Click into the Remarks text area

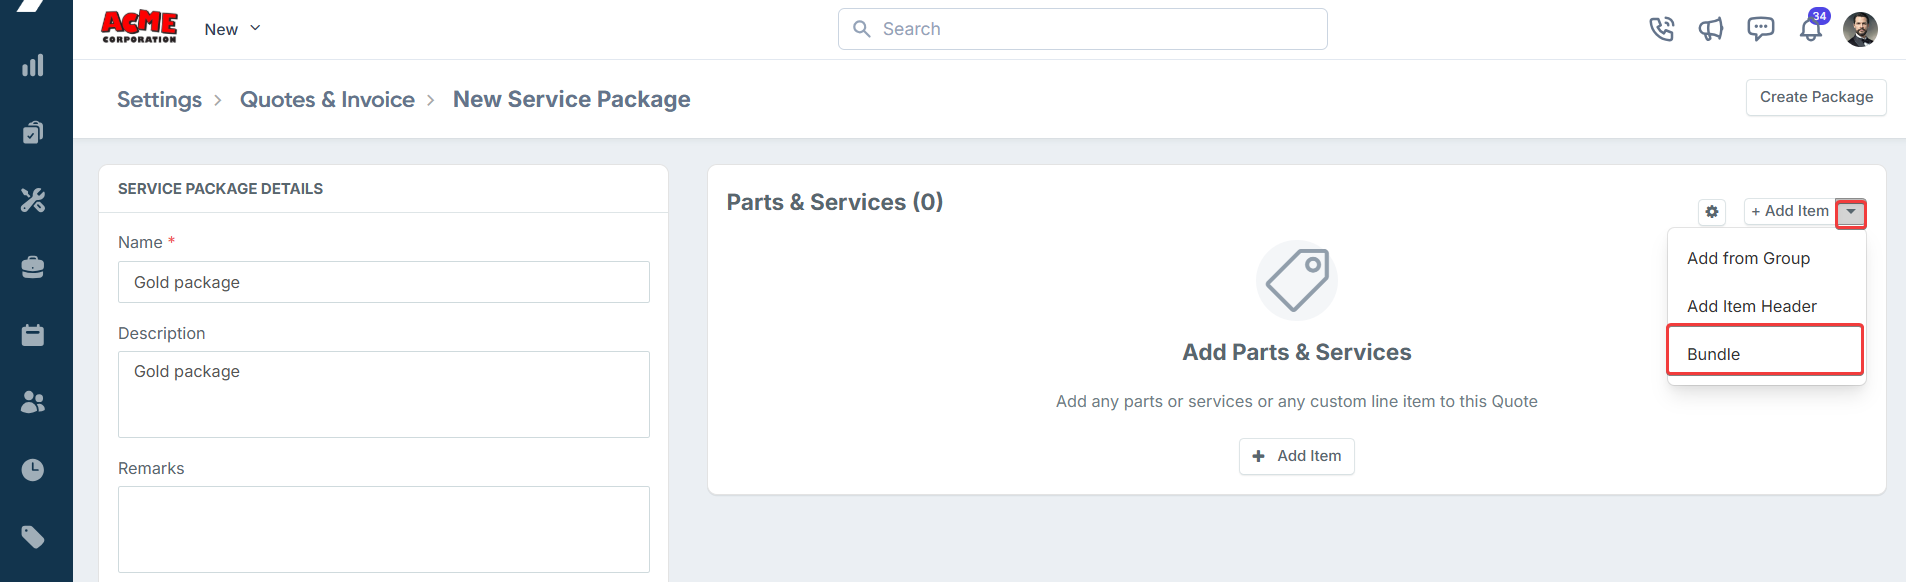(384, 529)
